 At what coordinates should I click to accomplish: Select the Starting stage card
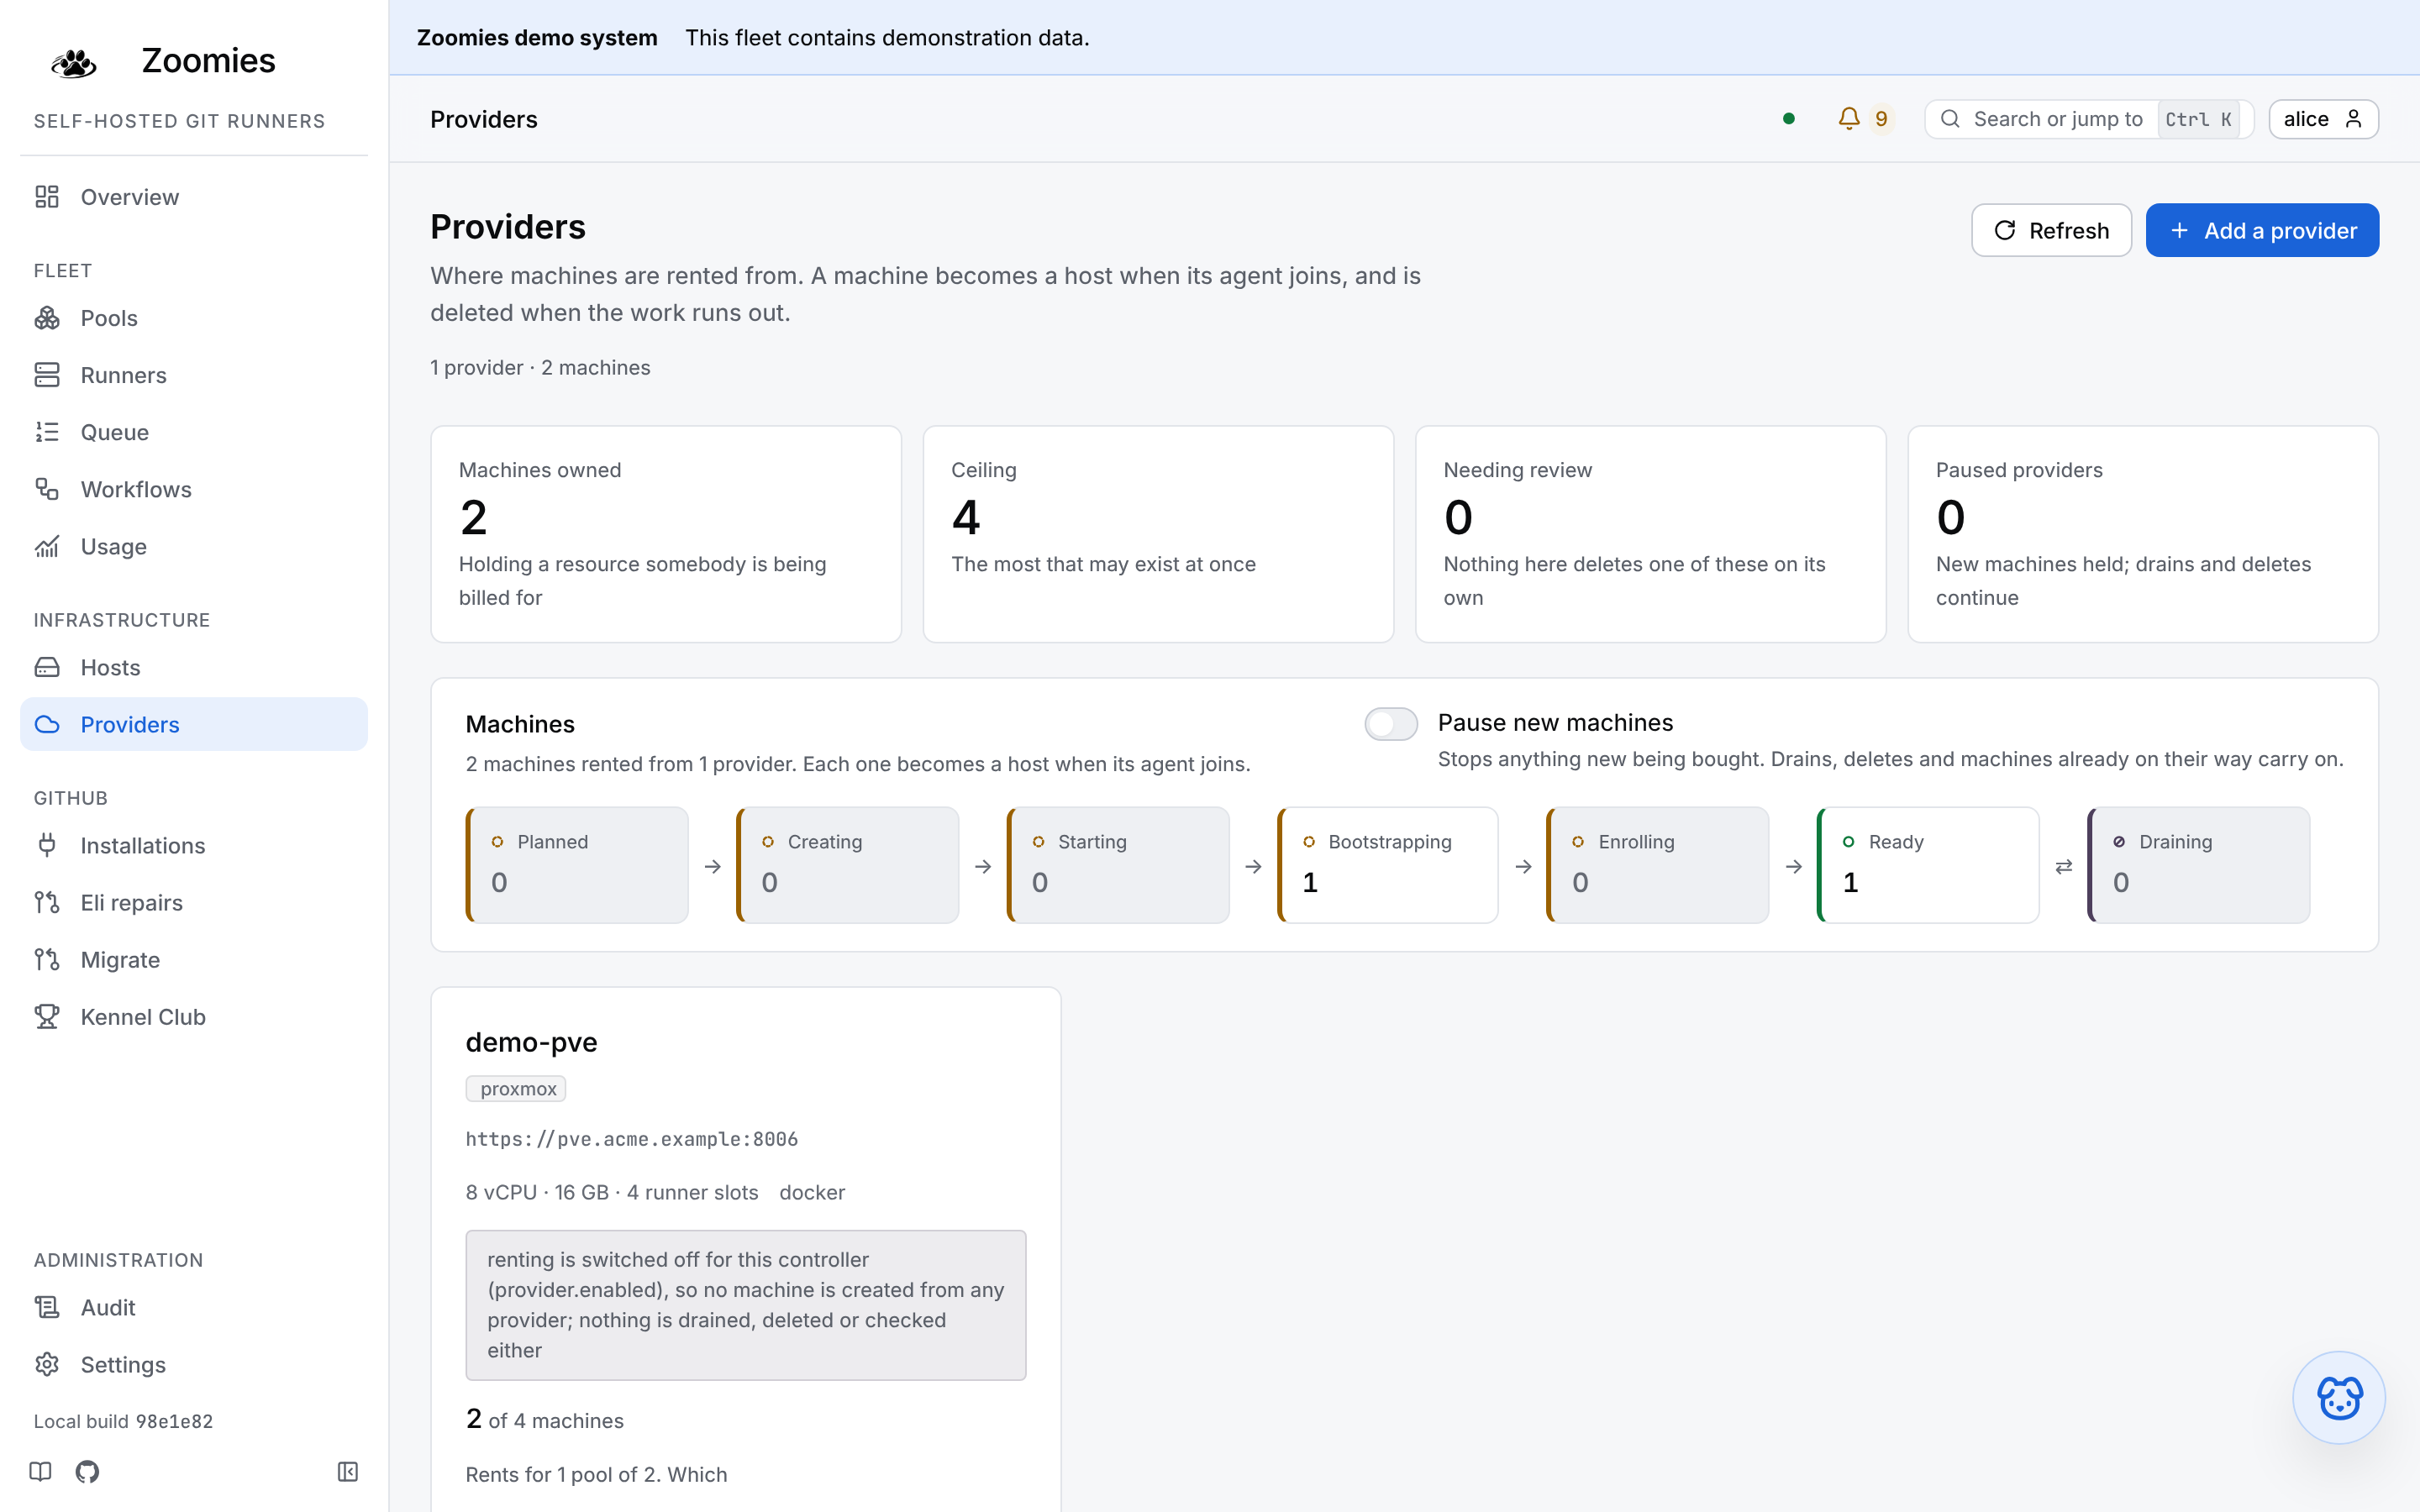[x=1118, y=865]
